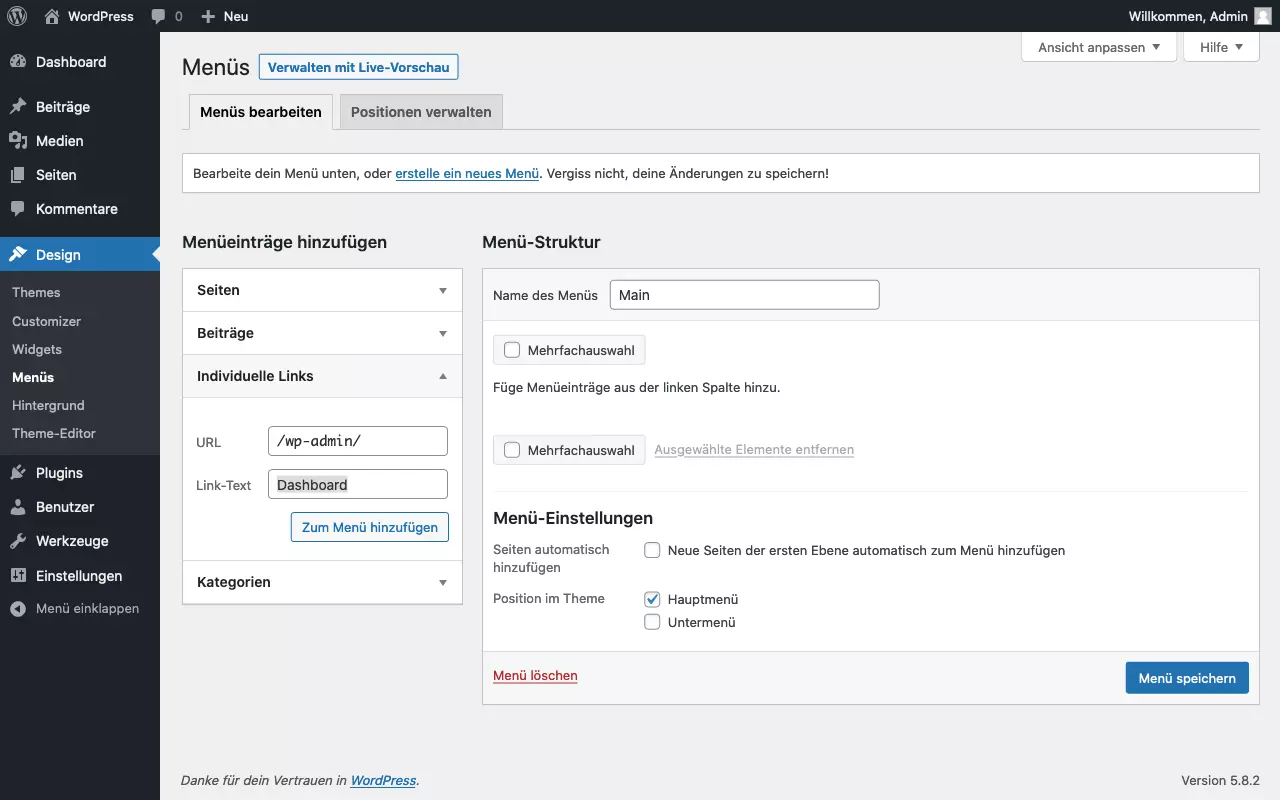This screenshot has width=1280, height=800.
Task: Open the comments bubble icon in the admin bar
Action: pyautogui.click(x=158, y=16)
